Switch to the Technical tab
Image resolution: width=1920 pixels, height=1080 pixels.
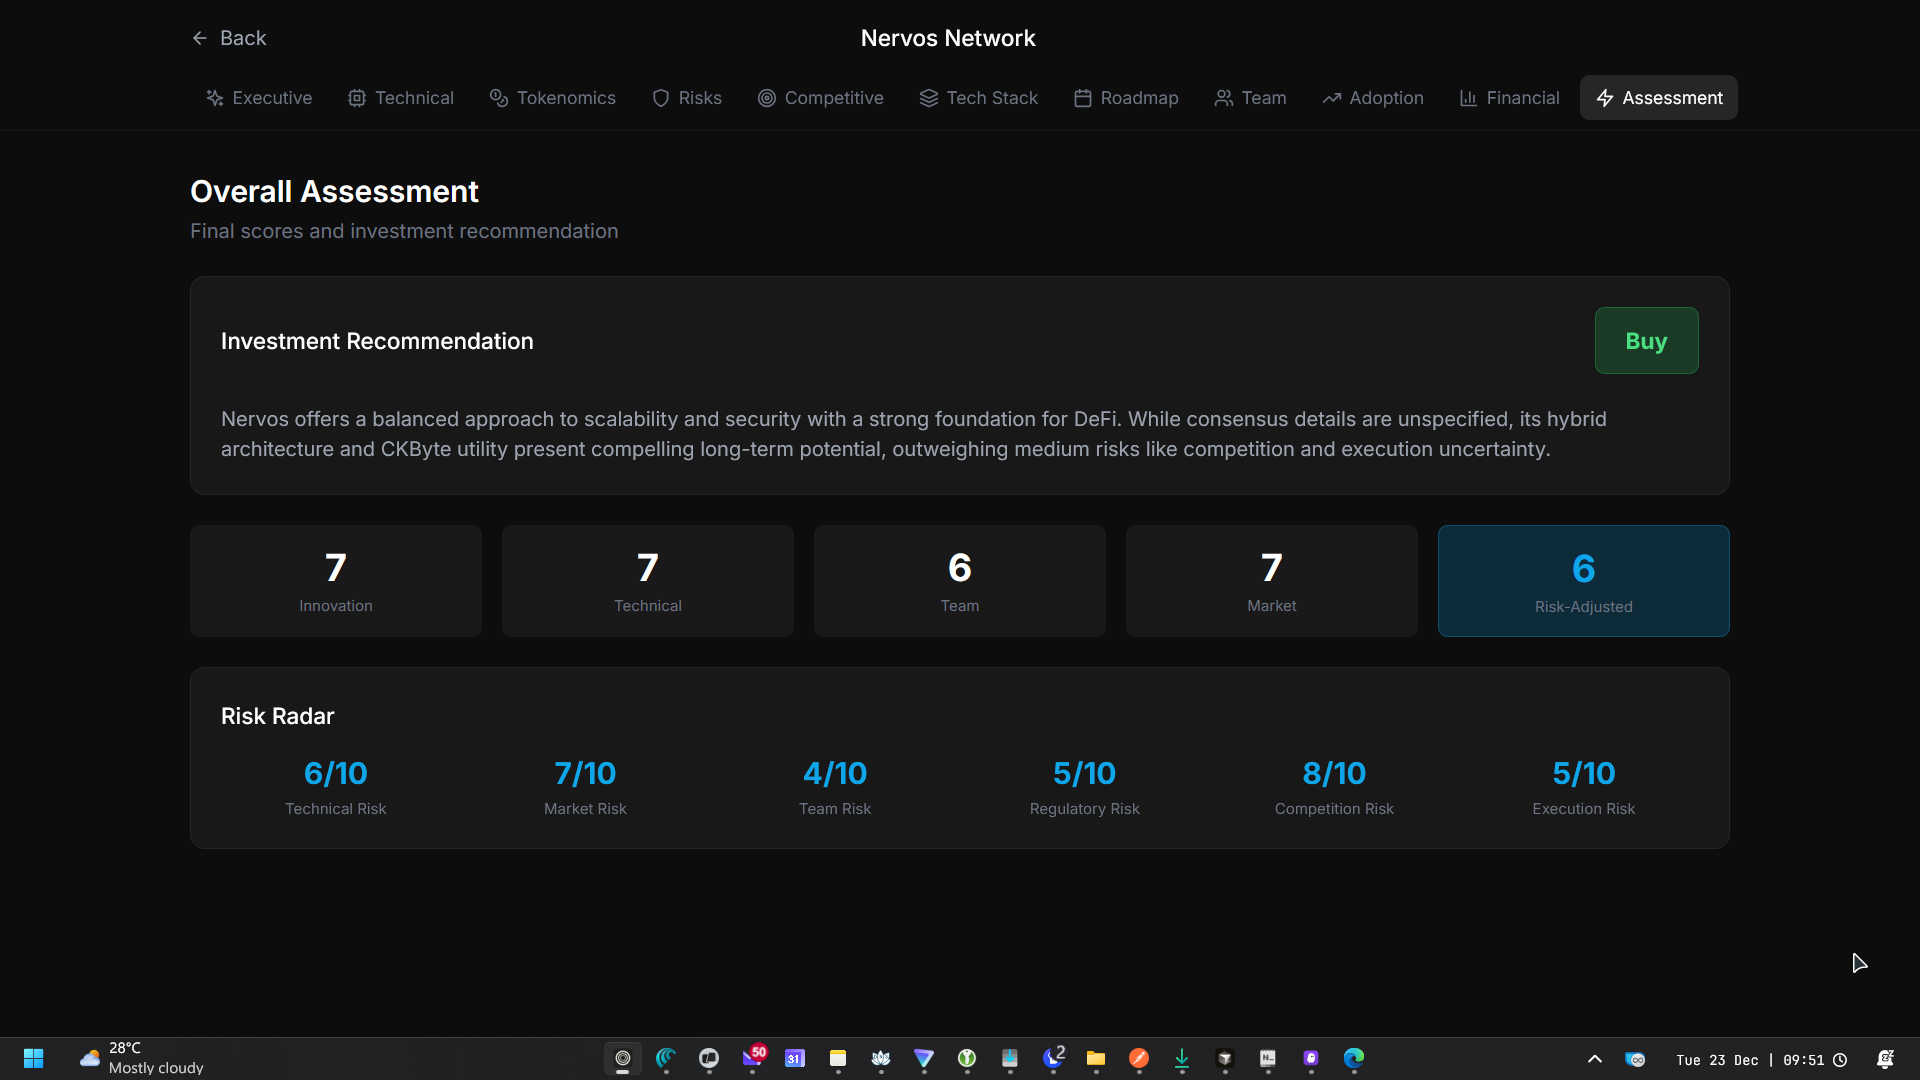click(x=400, y=98)
